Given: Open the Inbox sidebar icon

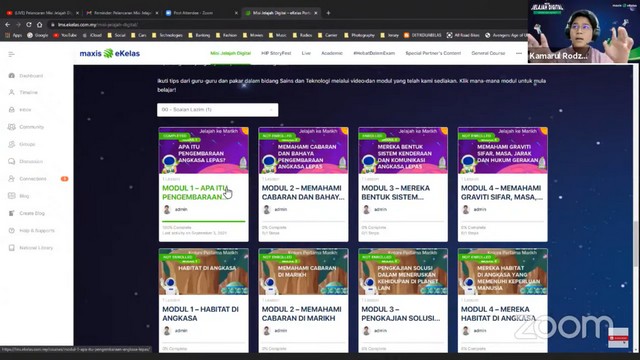Looking at the screenshot, I should point(11,110).
